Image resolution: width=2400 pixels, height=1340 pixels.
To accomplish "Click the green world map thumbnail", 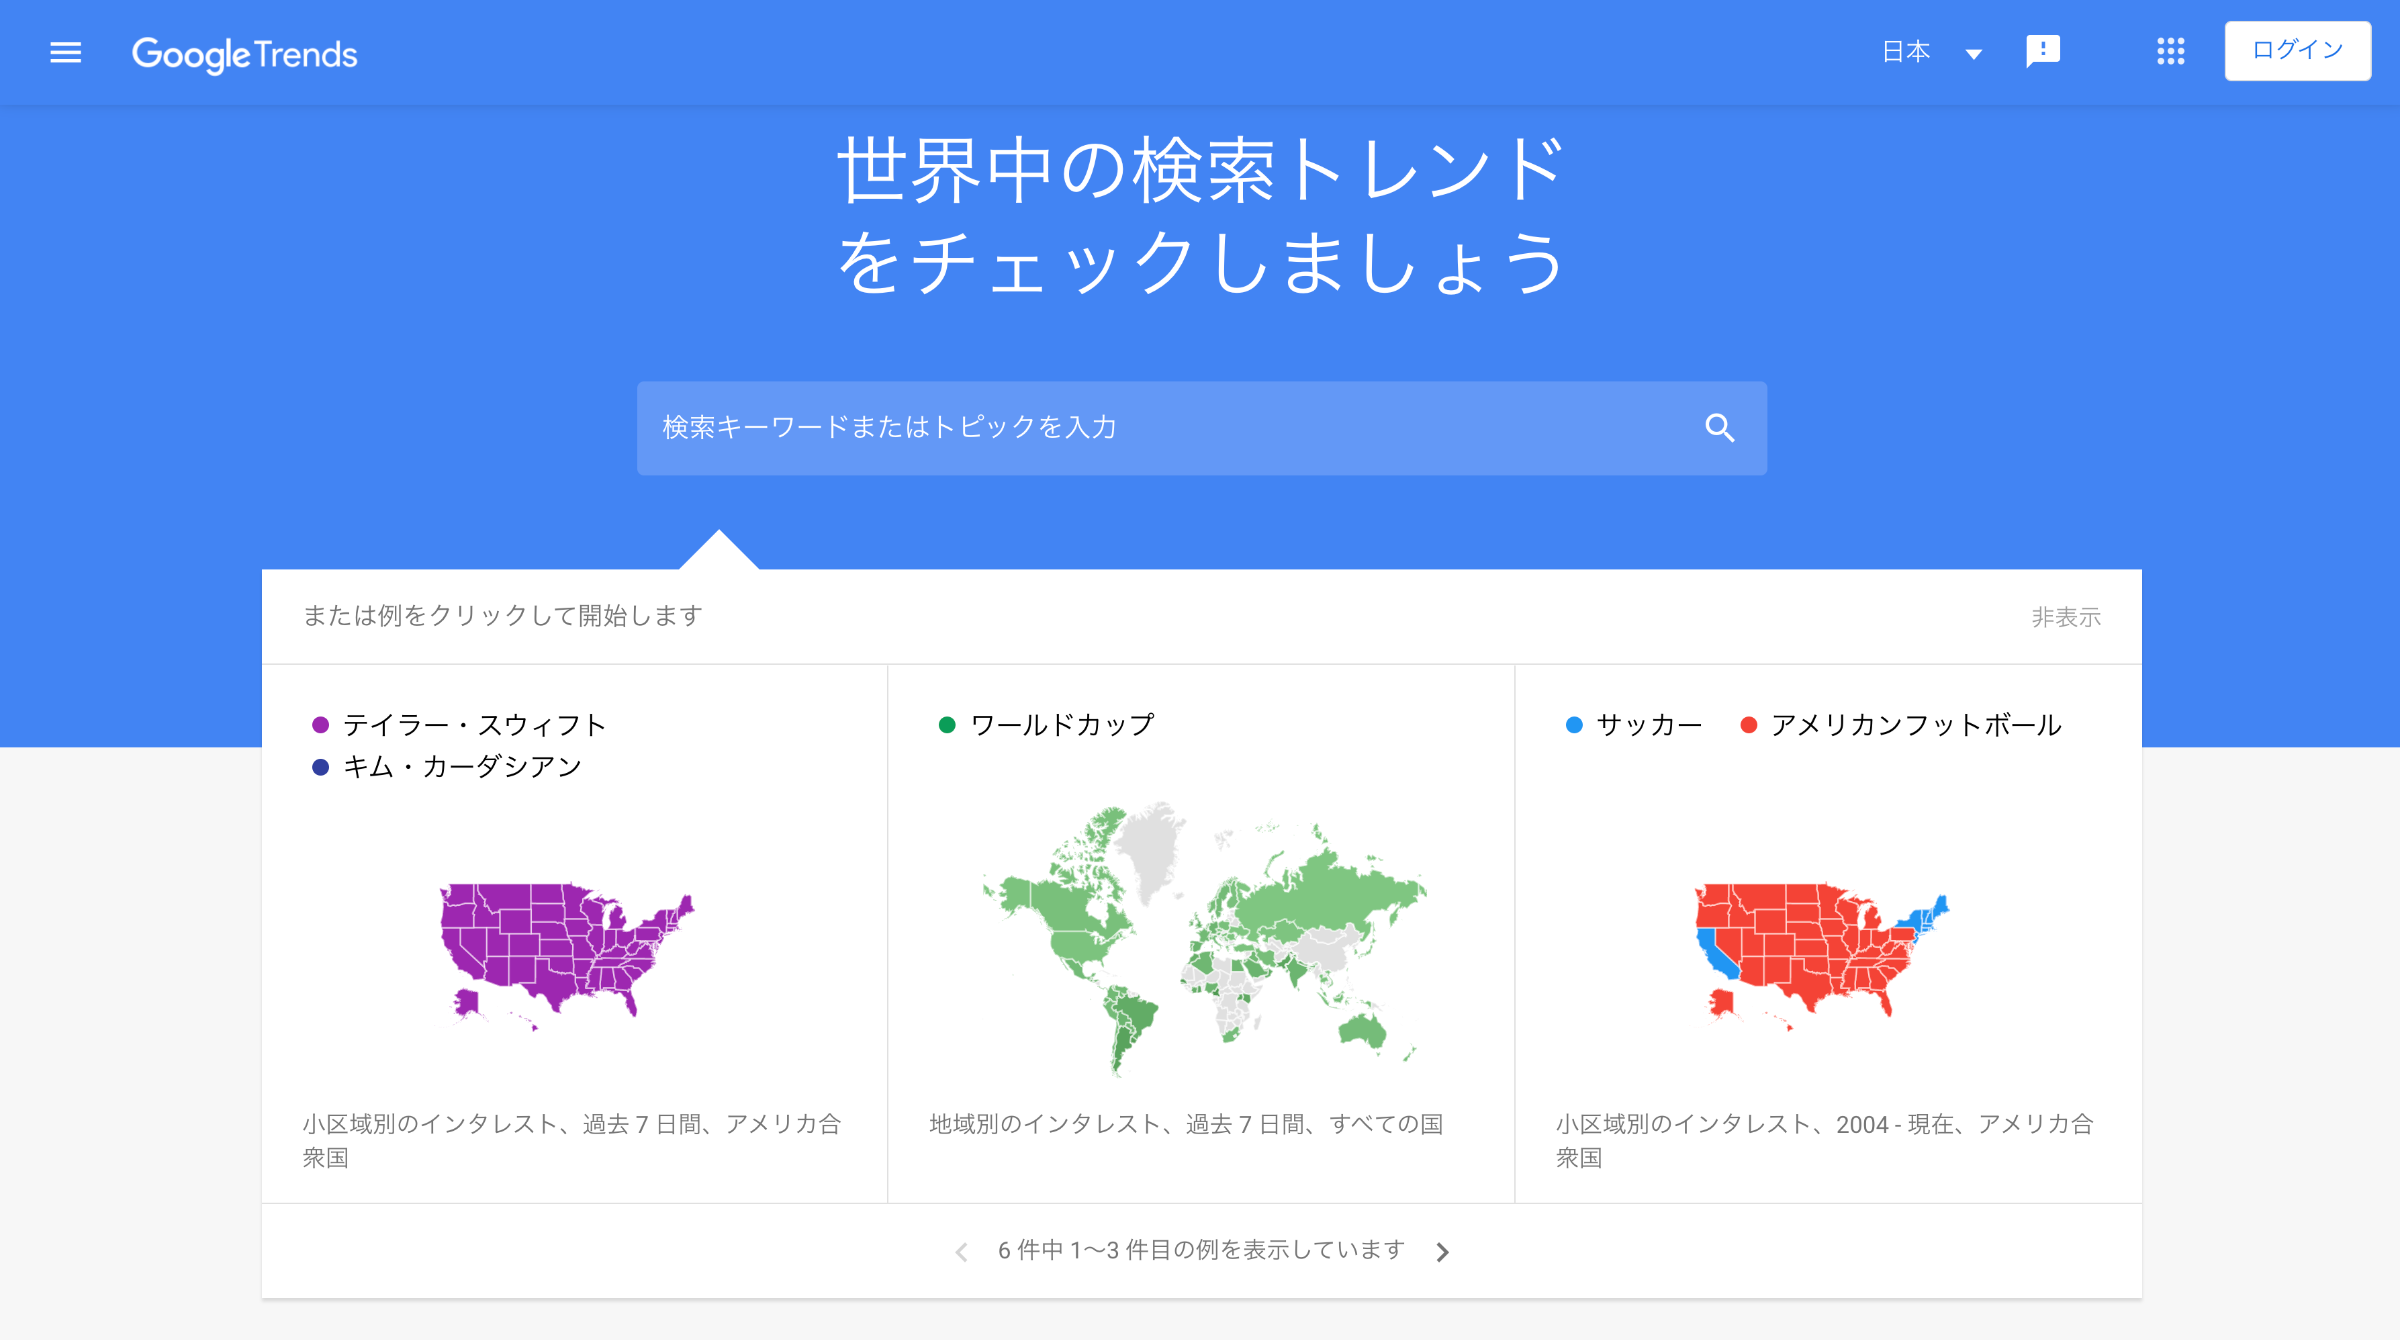I will point(1204,938).
